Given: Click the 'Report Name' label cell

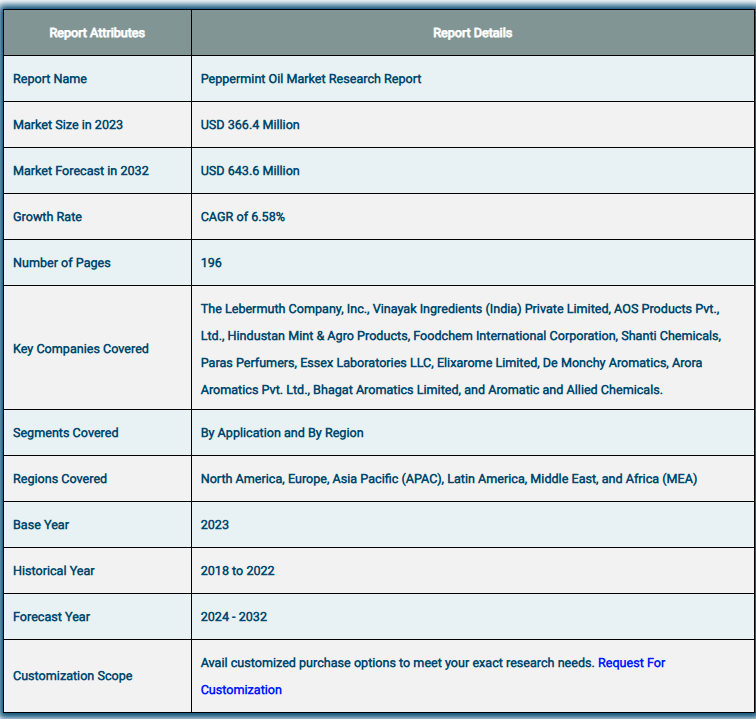Looking at the screenshot, I should click(x=97, y=79).
